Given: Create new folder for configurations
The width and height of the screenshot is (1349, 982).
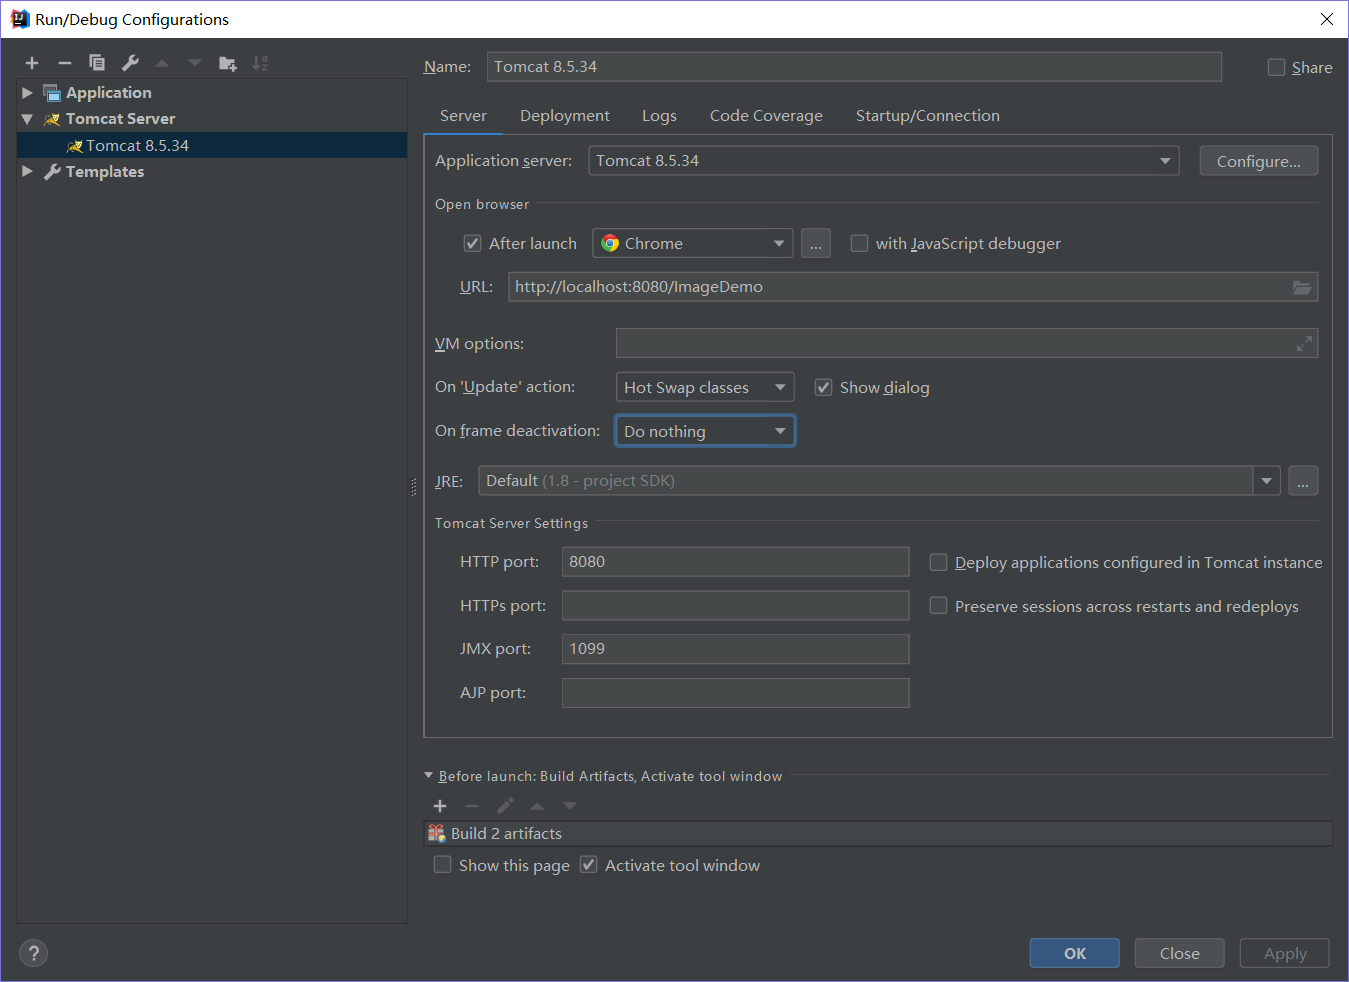Looking at the screenshot, I should 228,63.
